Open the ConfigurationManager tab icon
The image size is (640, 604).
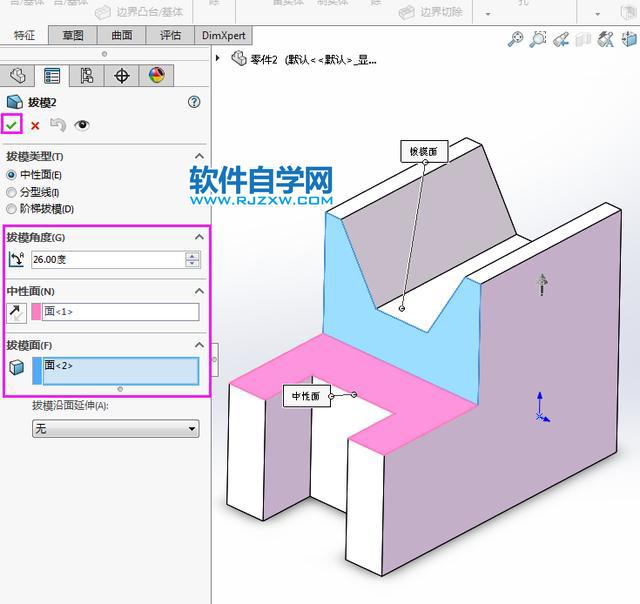point(87,76)
